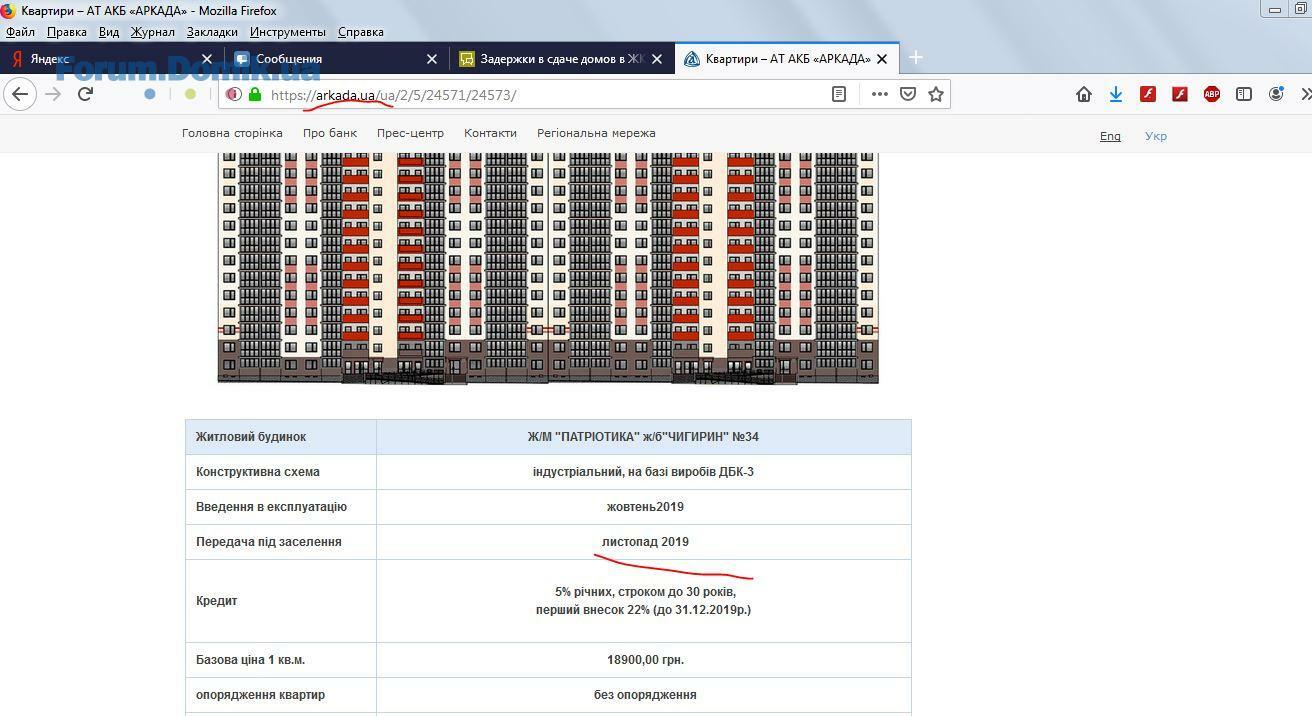Select the "Житловий будинок" row label
The width and height of the screenshot is (1312, 716).
click(251, 437)
